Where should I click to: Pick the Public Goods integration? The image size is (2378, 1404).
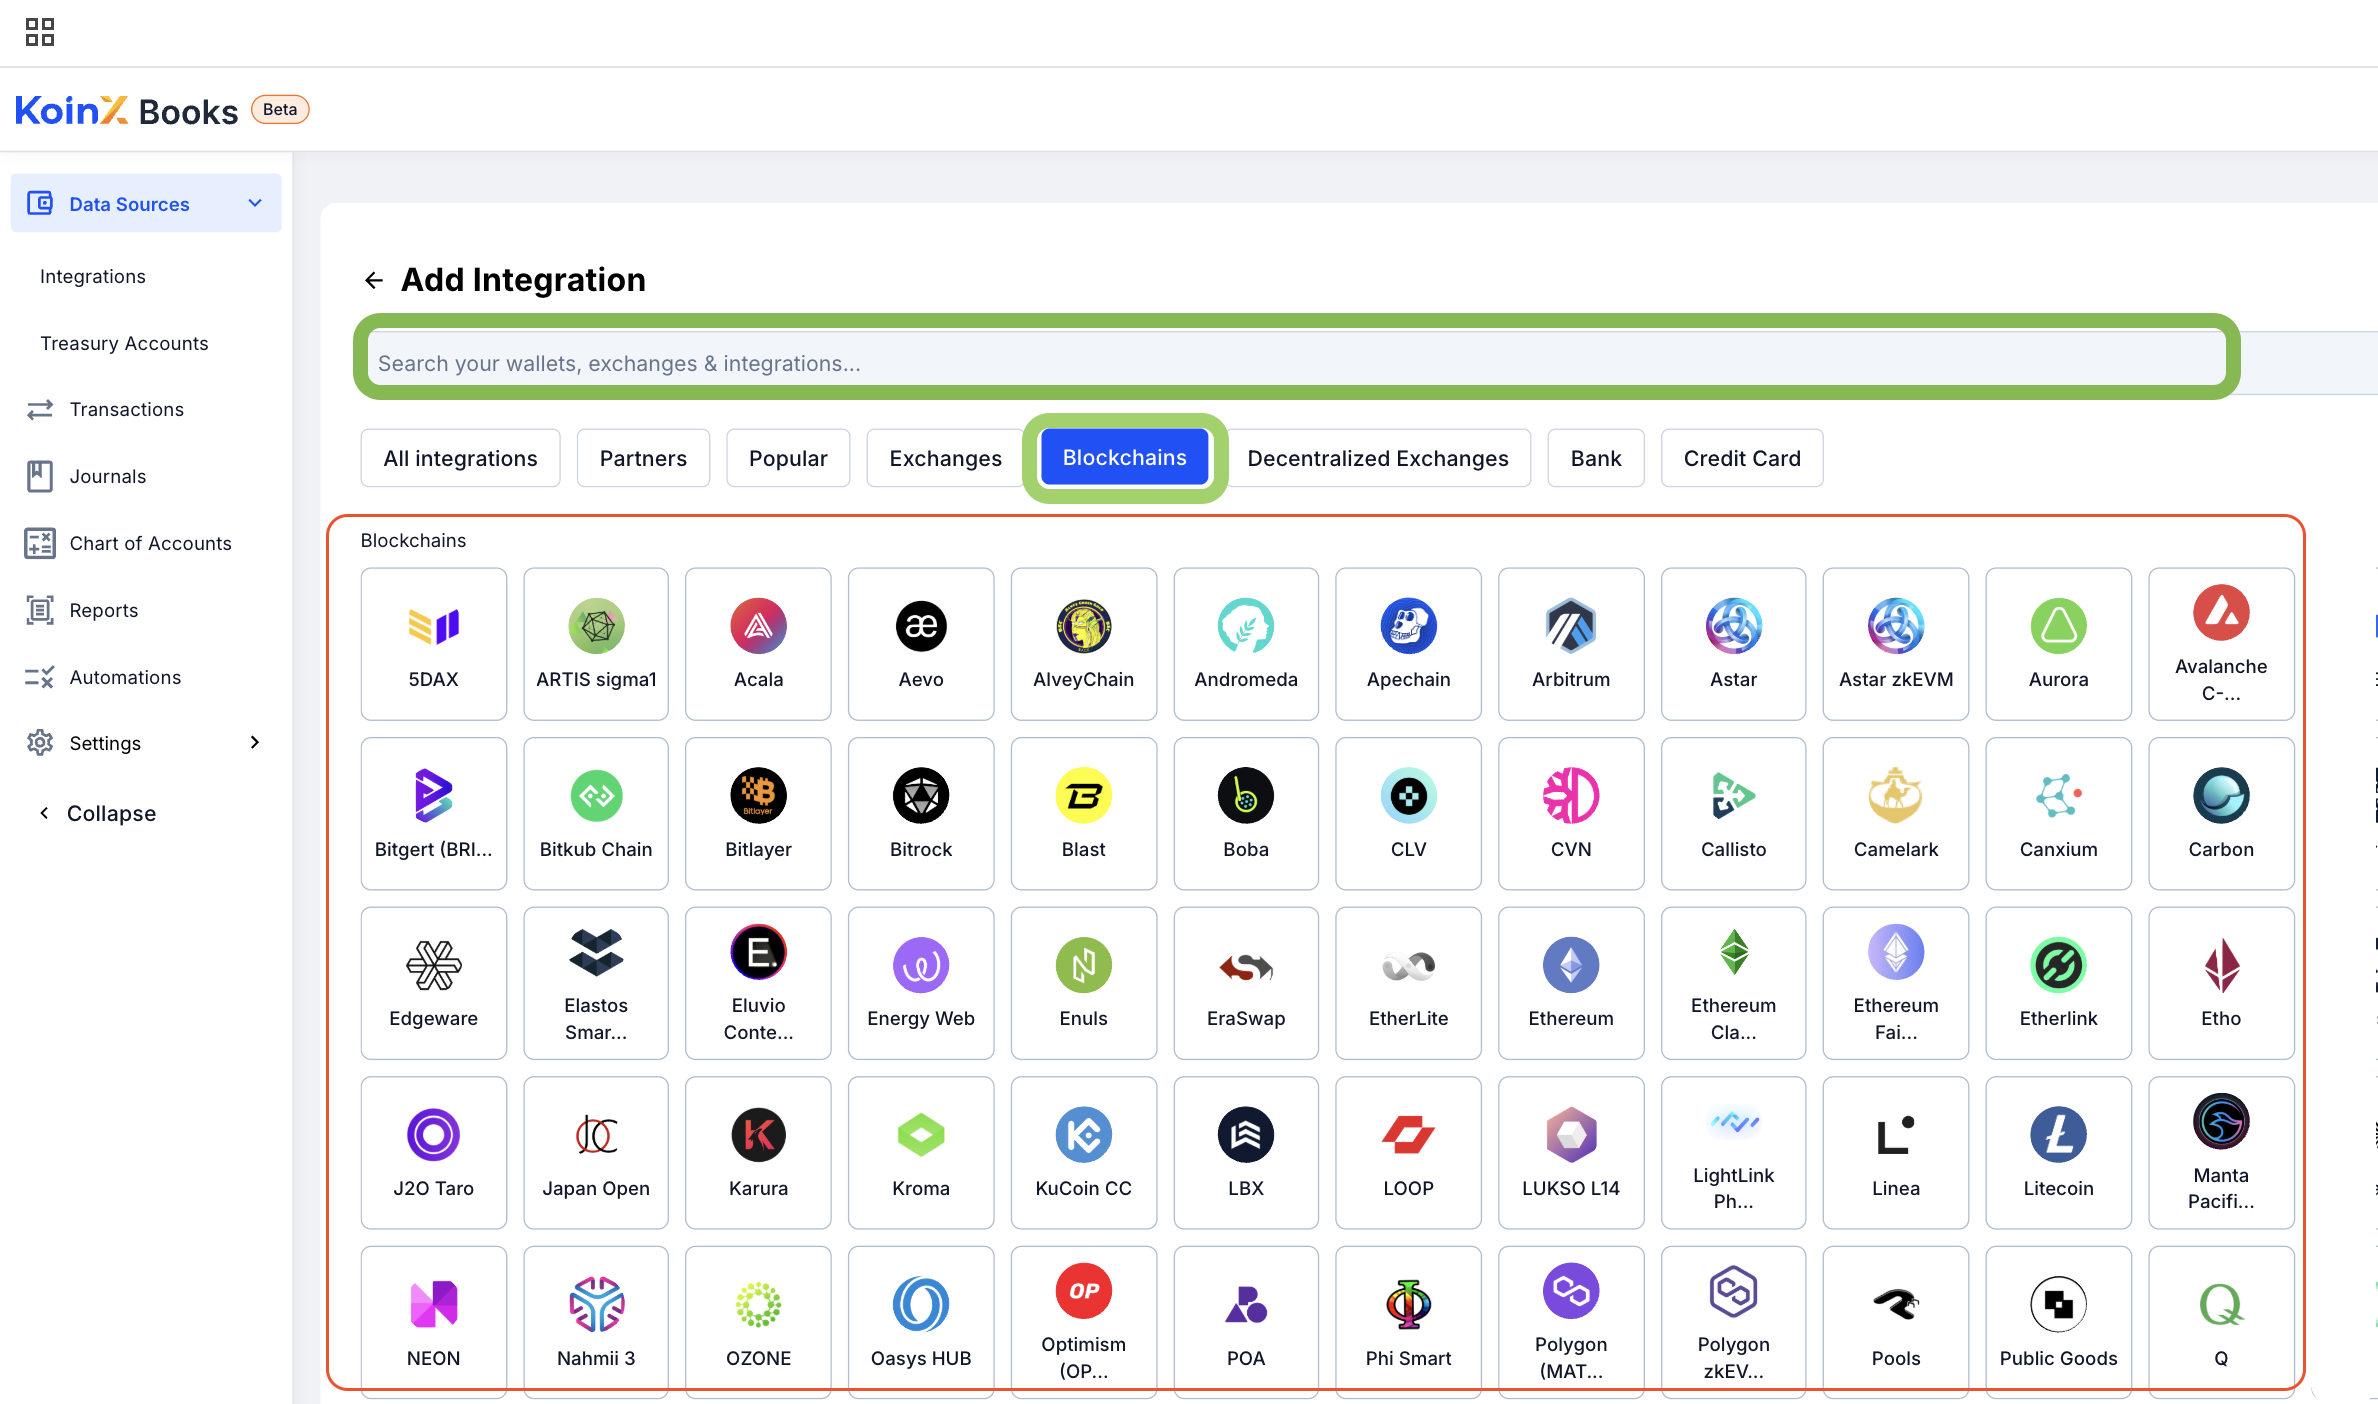[x=2058, y=1322]
